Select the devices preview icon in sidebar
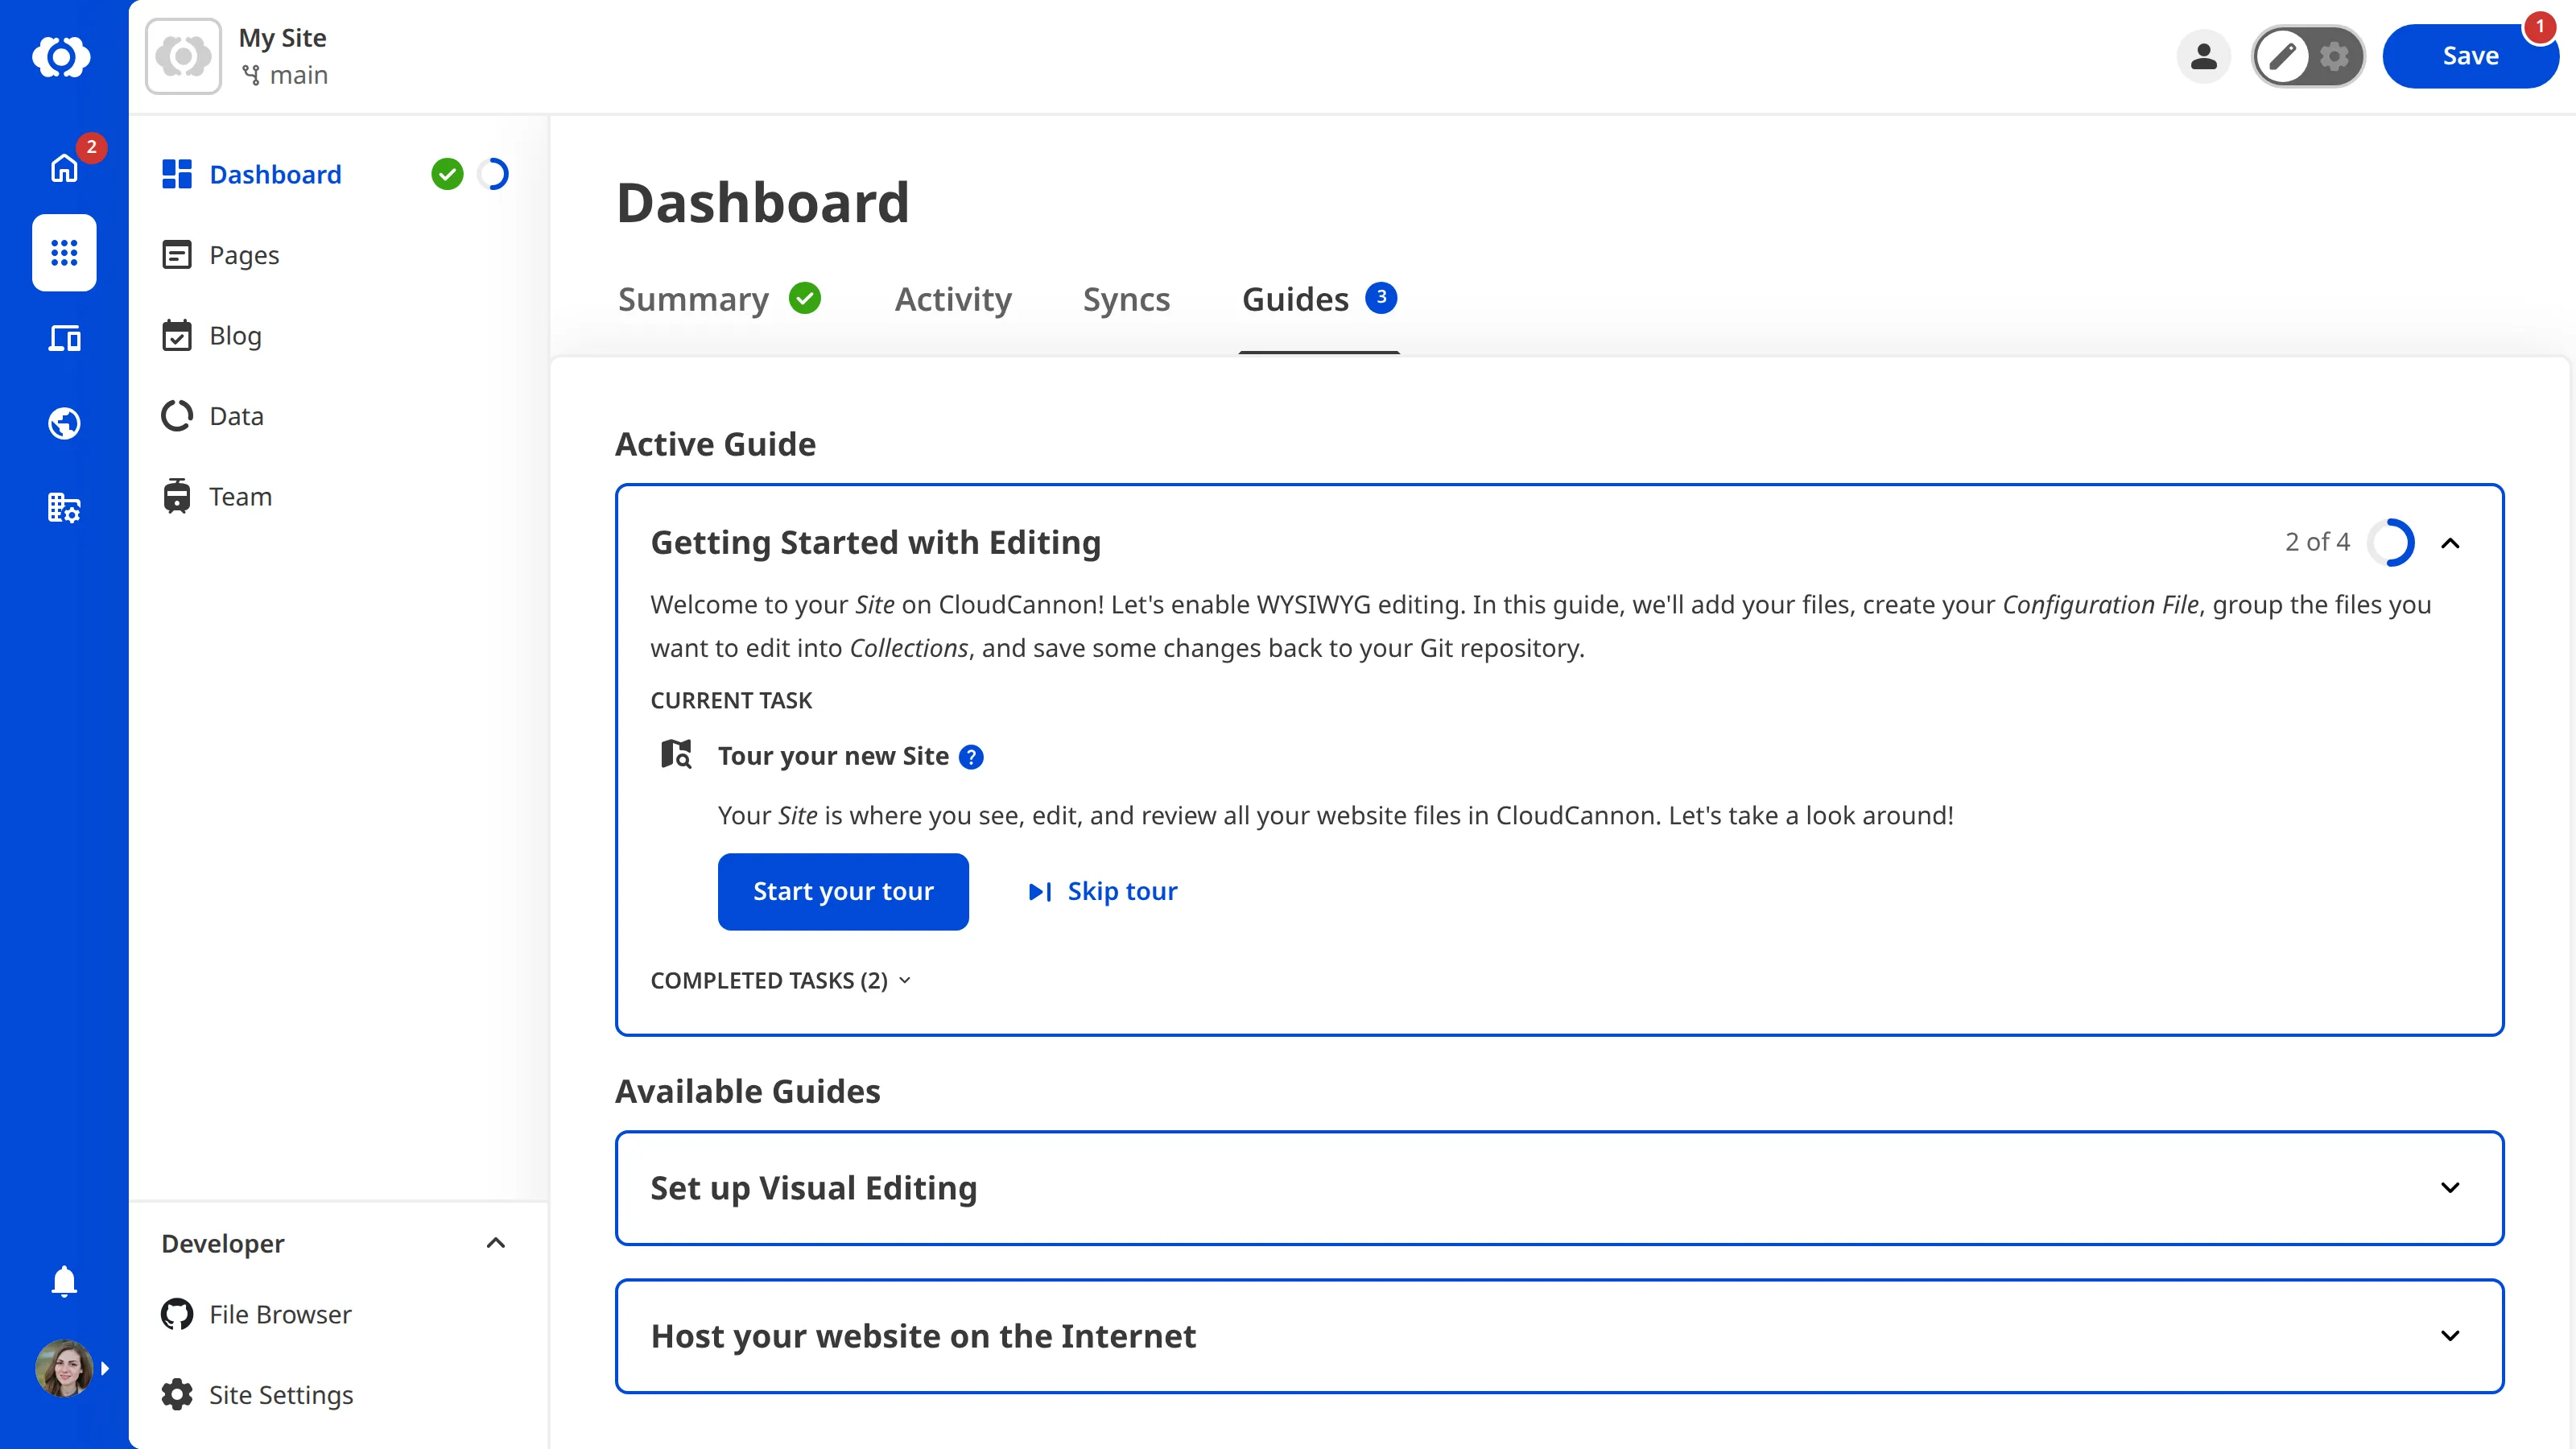2576x1449 pixels. pyautogui.click(x=64, y=338)
